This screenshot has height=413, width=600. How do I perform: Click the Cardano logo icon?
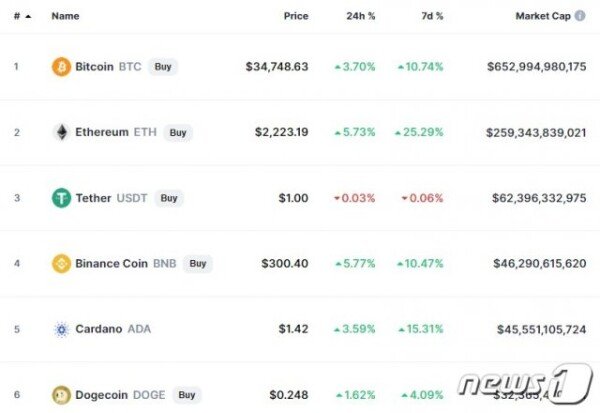tap(61, 329)
